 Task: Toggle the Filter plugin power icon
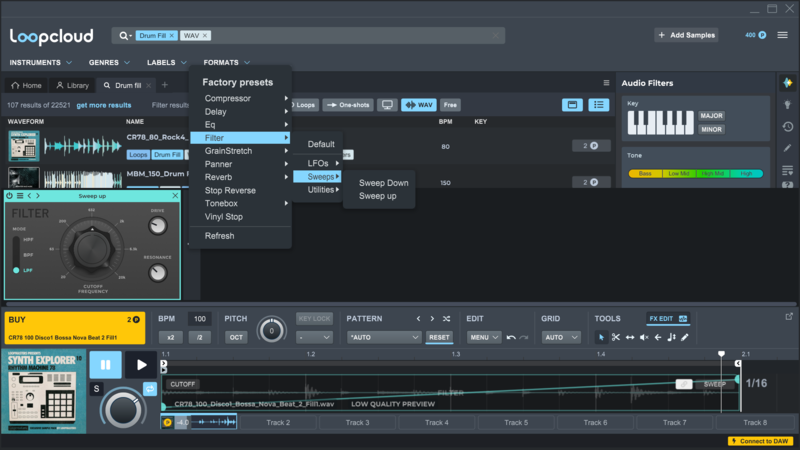[x=10, y=195]
